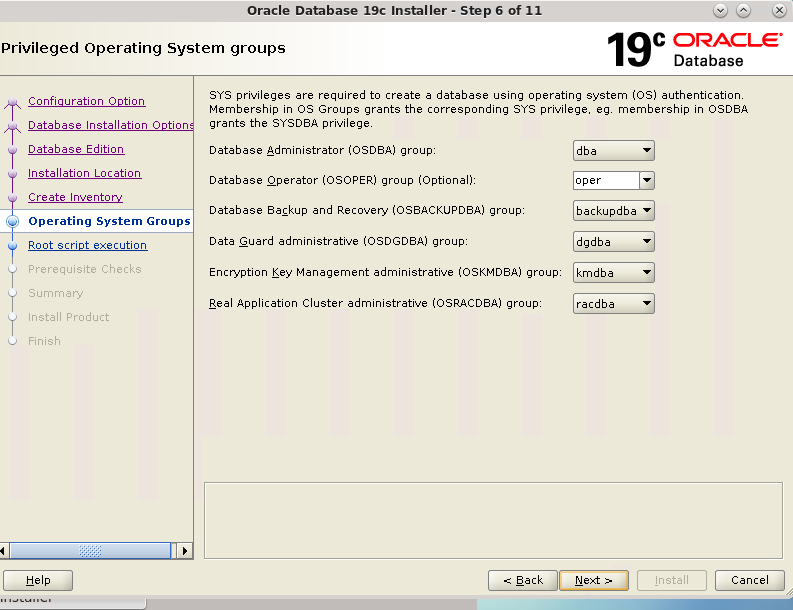The image size is (793, 610).
Task: Cancel the installer with the Cancel button
Action: (x=750, y=580)
